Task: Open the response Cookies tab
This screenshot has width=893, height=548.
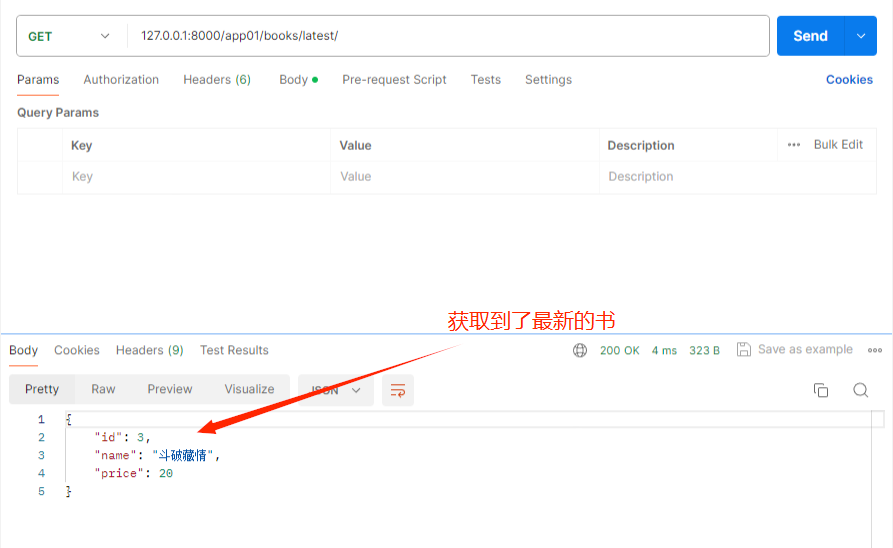Action: (77, 350)
